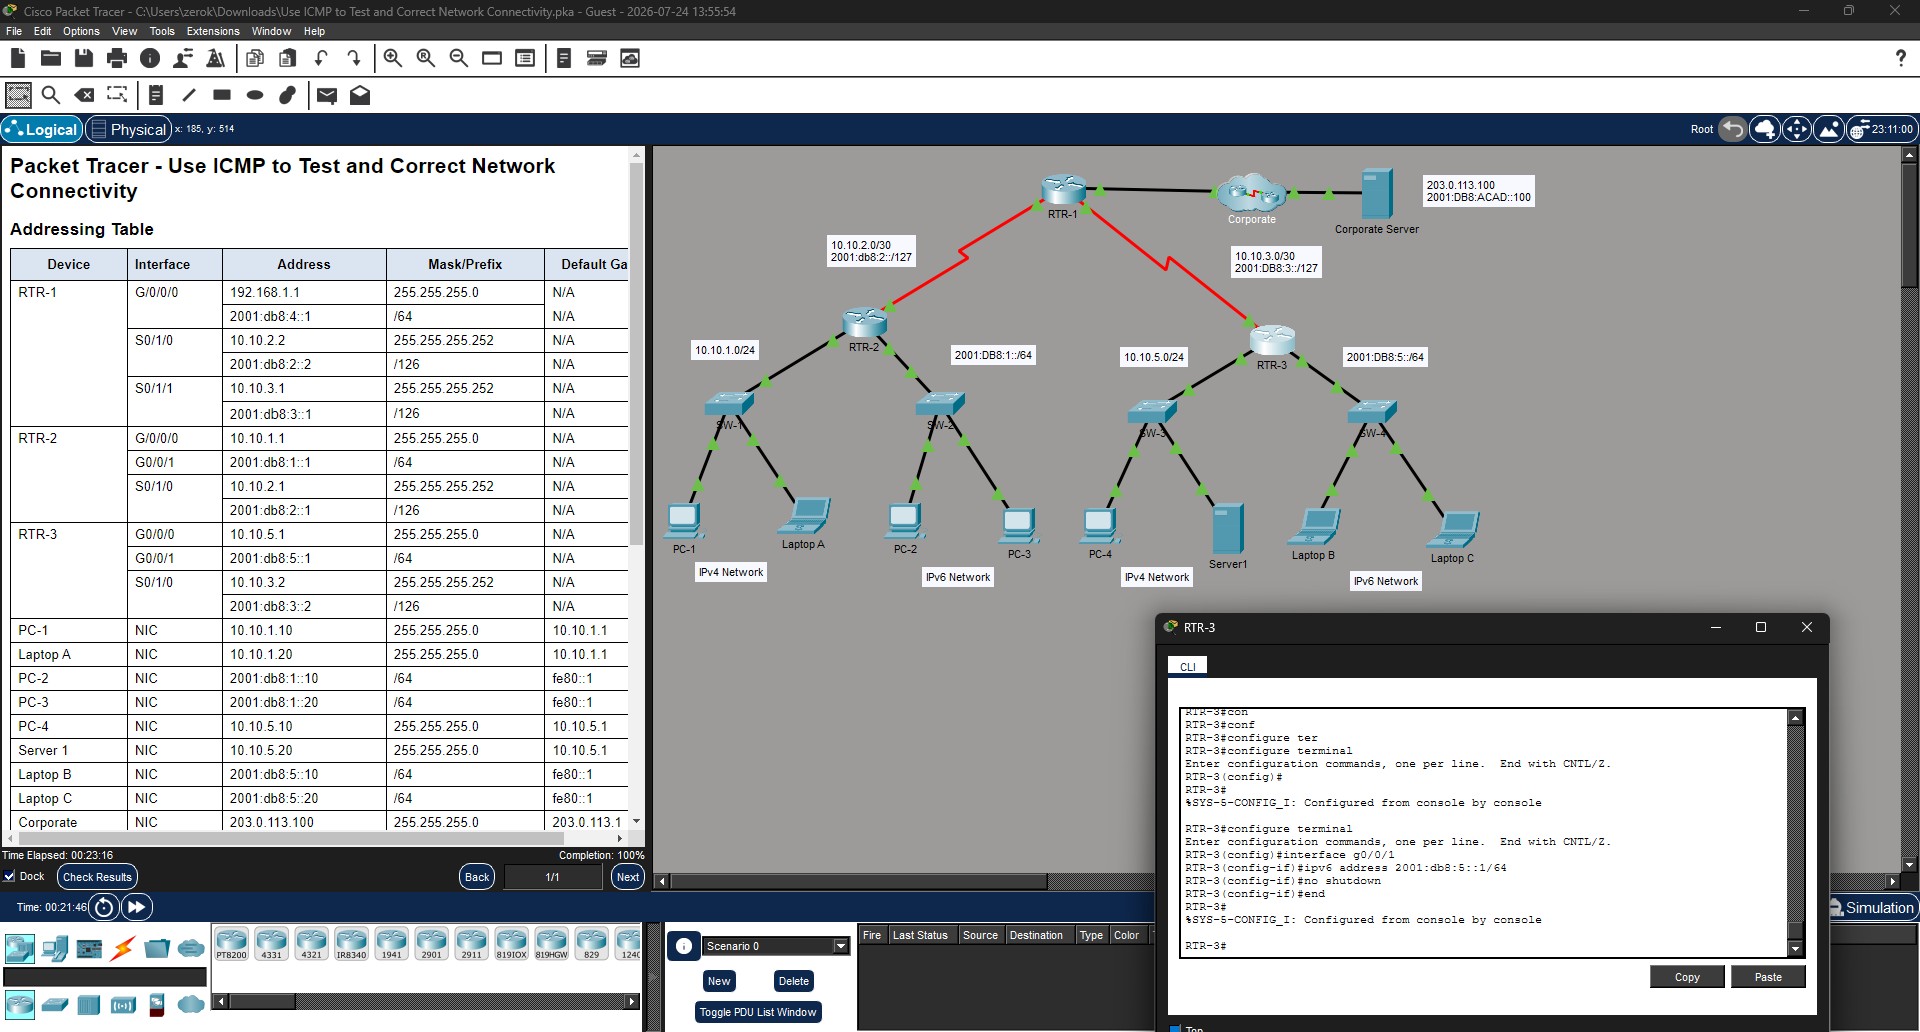Click the device list horizontal scrollbar

coord(427,1001)
